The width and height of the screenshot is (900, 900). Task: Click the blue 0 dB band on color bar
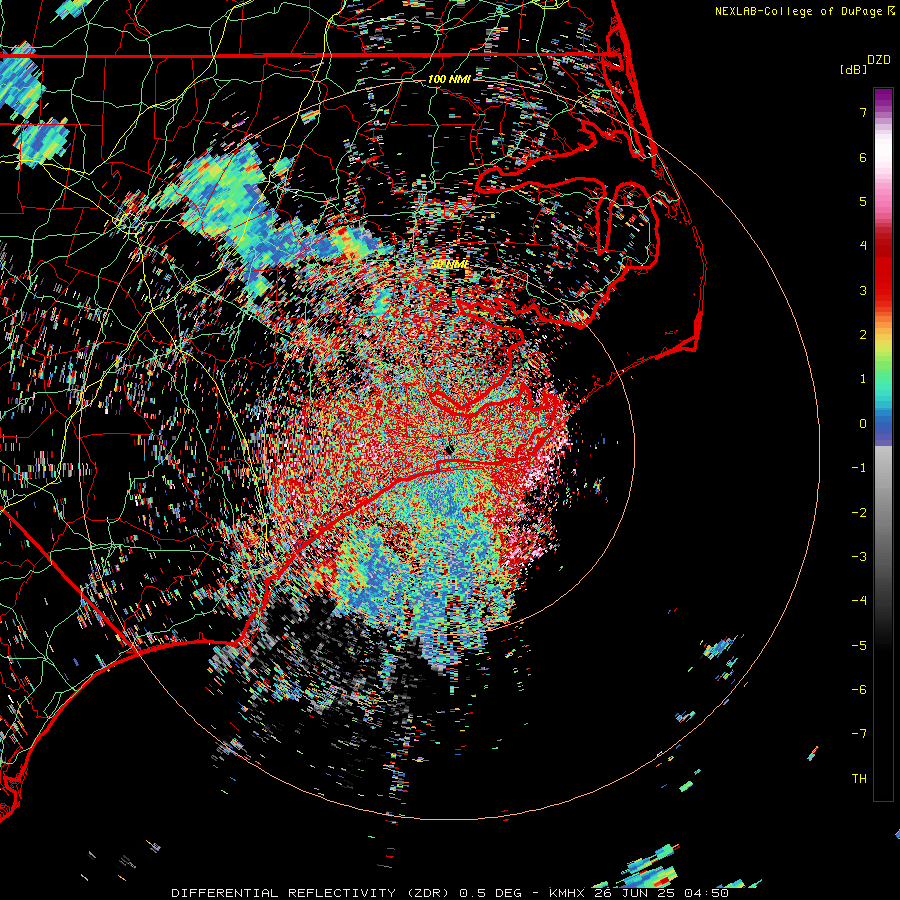pyautogui.click(x=883, y=426)
